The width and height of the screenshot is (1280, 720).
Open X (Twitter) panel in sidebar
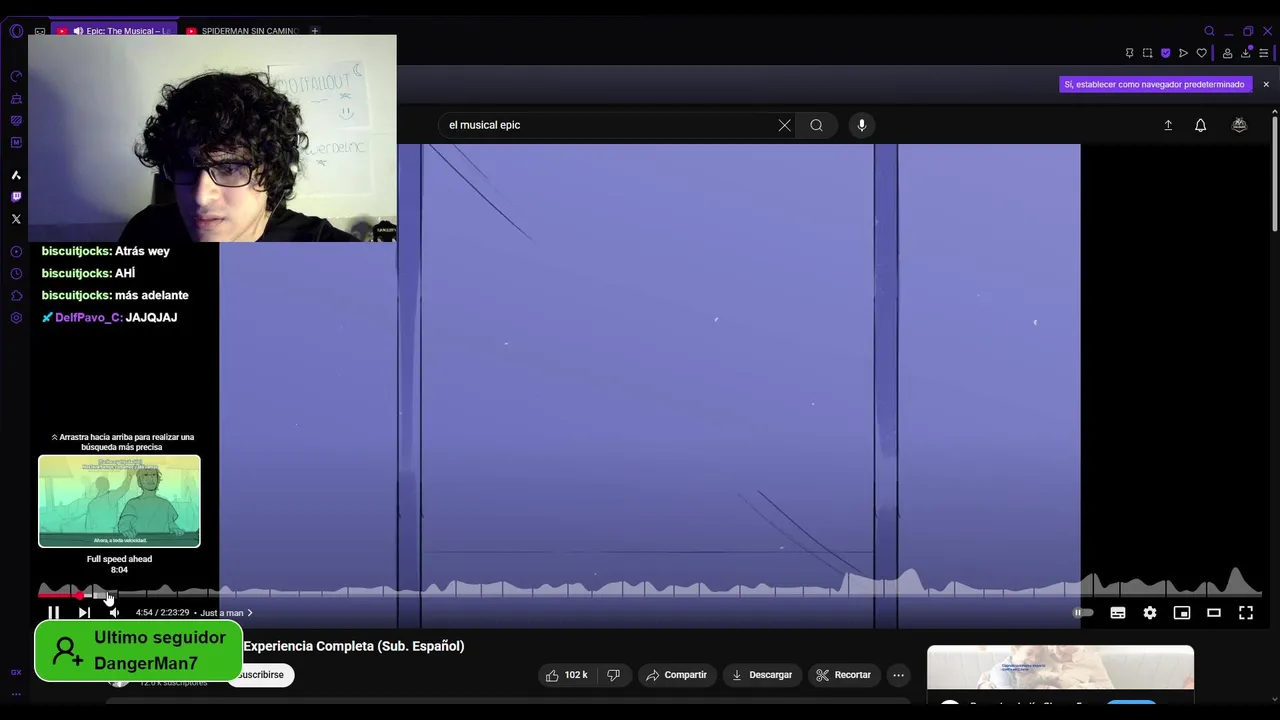[x=16, y=219]
